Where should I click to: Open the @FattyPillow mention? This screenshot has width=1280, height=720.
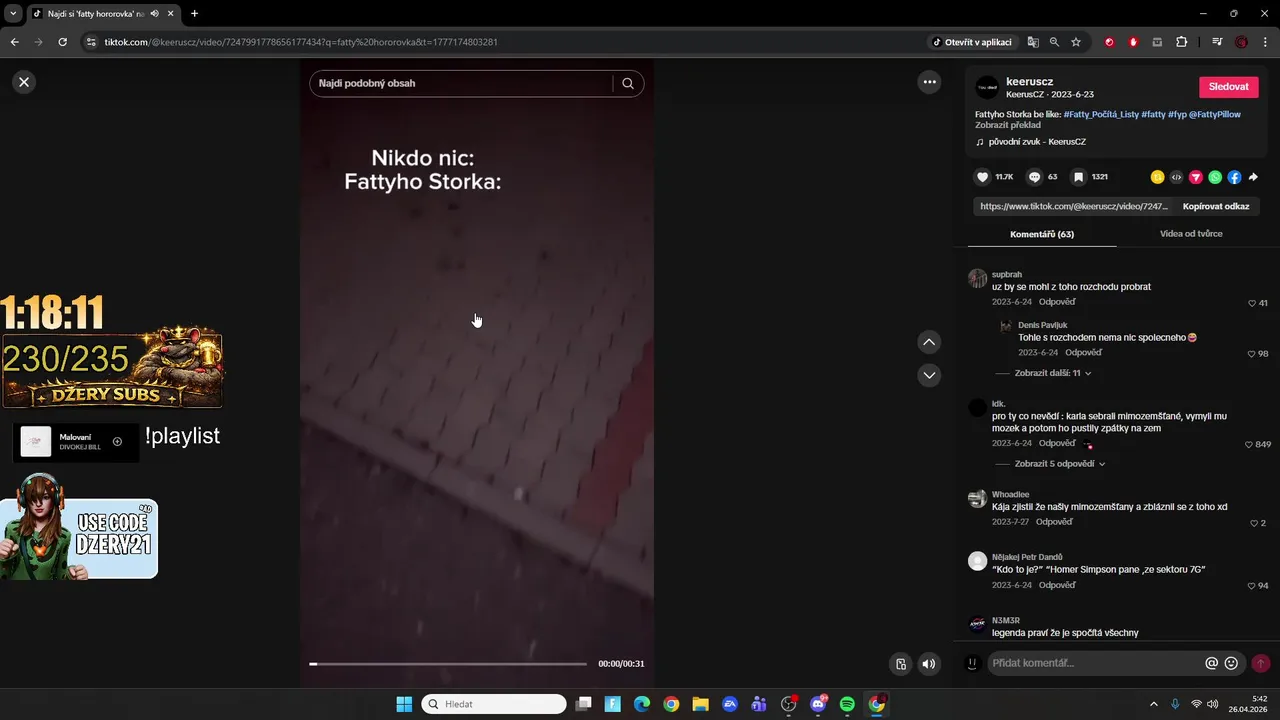(x=1215, y=114)
